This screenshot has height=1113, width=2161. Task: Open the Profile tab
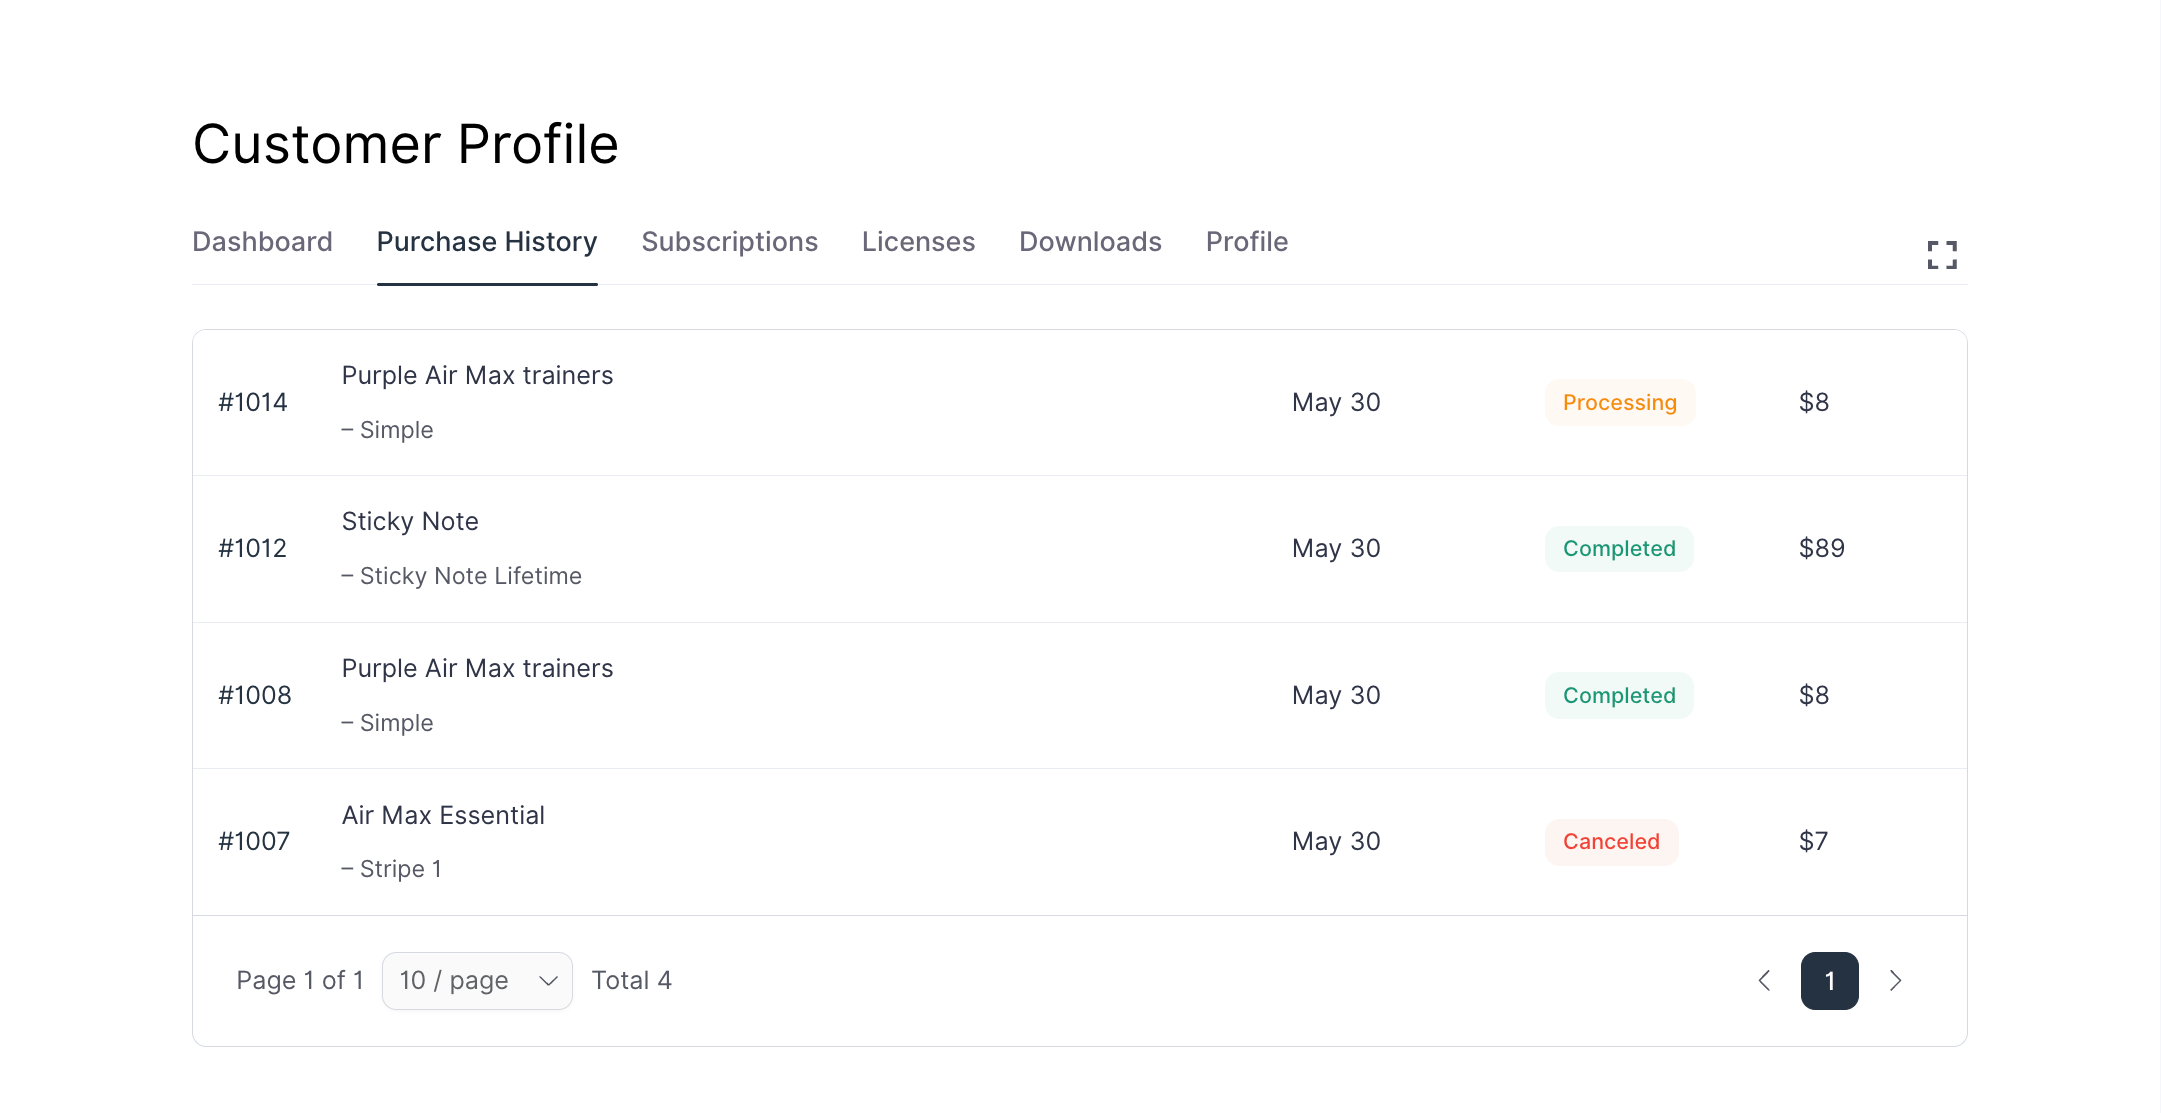[x=1245, y=241]
